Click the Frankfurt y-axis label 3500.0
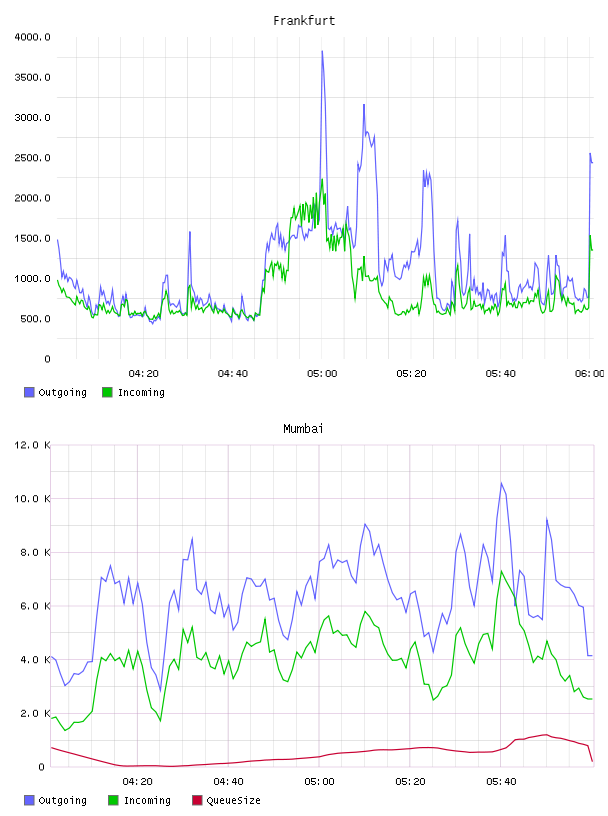This screenshot has width=608, height=816. coord(32,78)
